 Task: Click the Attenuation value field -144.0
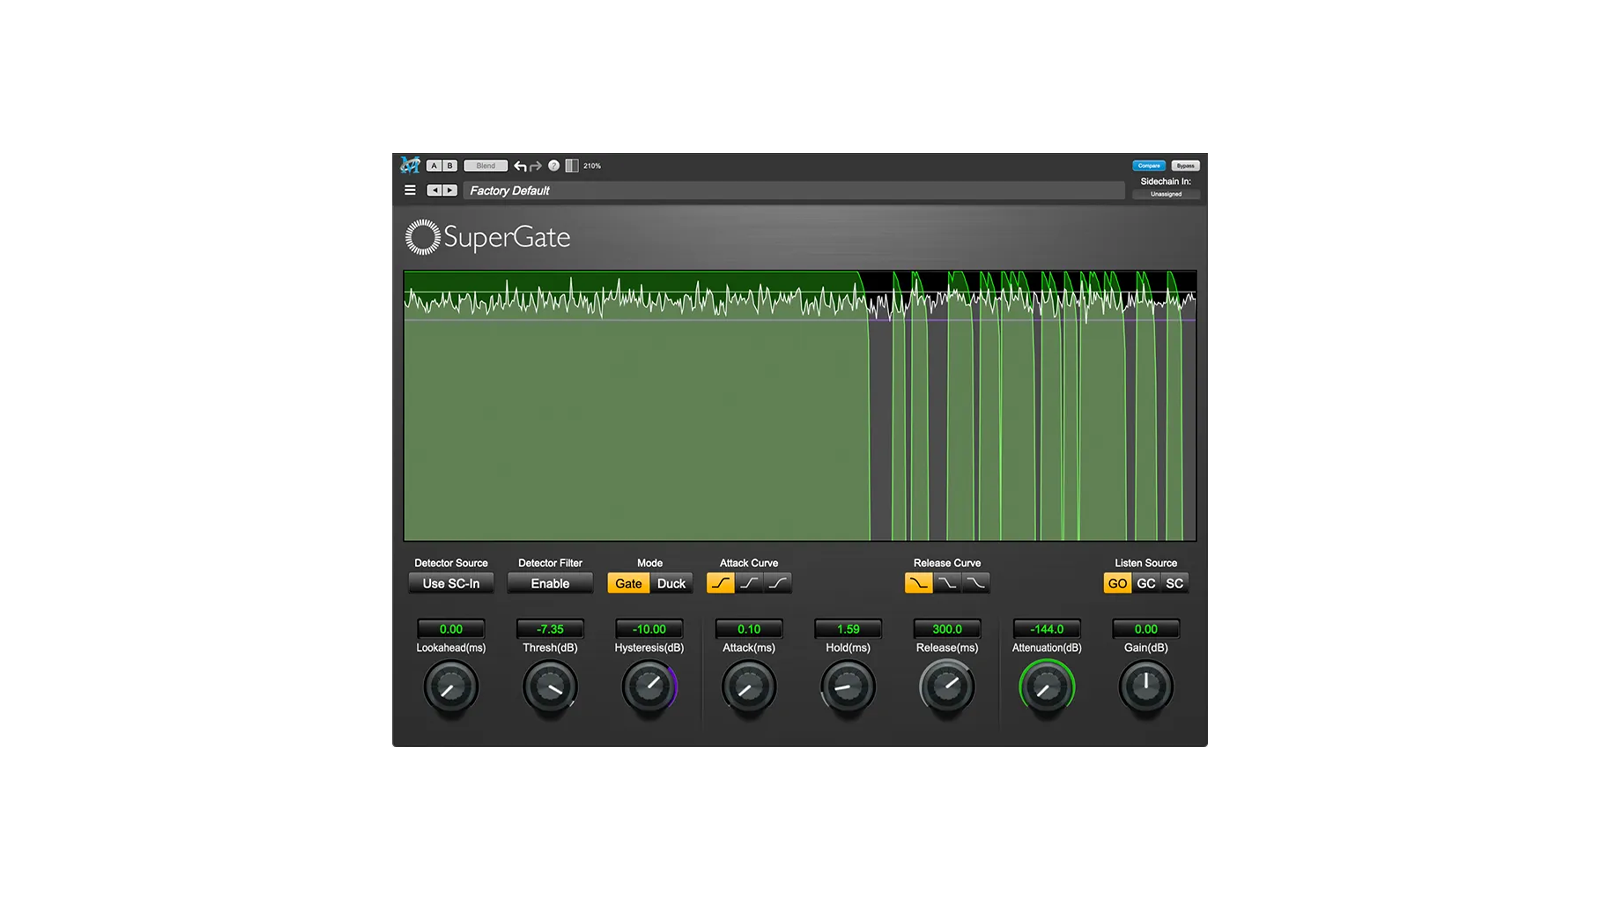tap(1047, 629)
